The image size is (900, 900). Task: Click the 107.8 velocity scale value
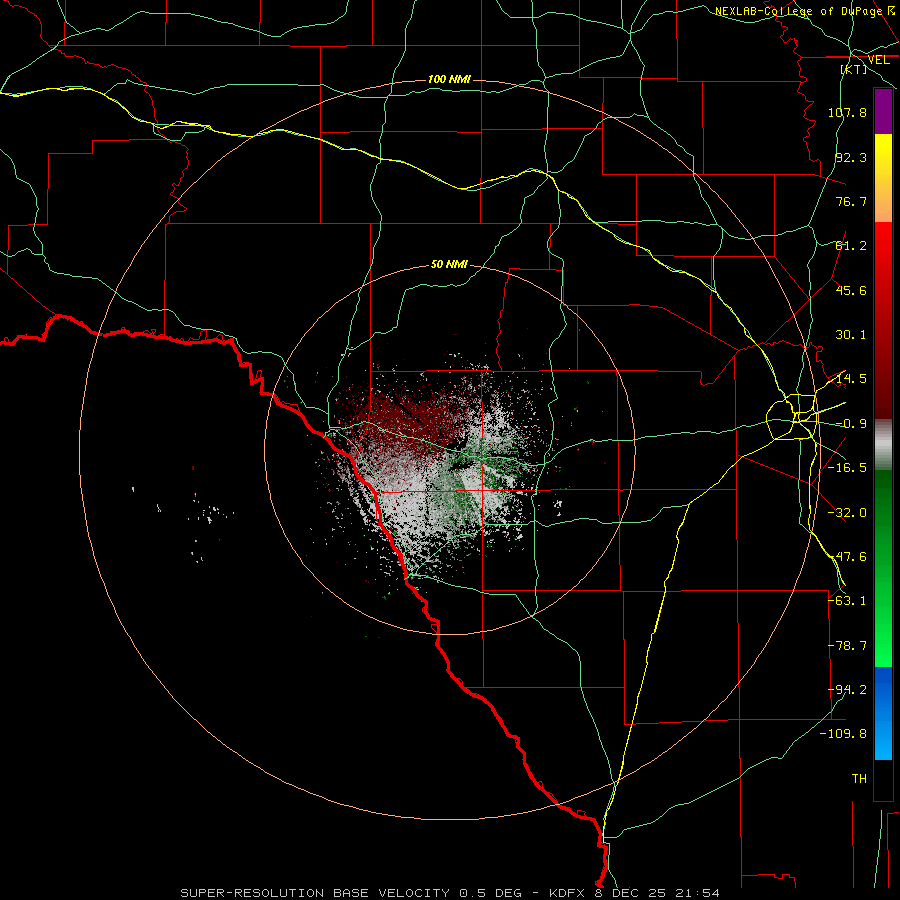coord(847,112)
